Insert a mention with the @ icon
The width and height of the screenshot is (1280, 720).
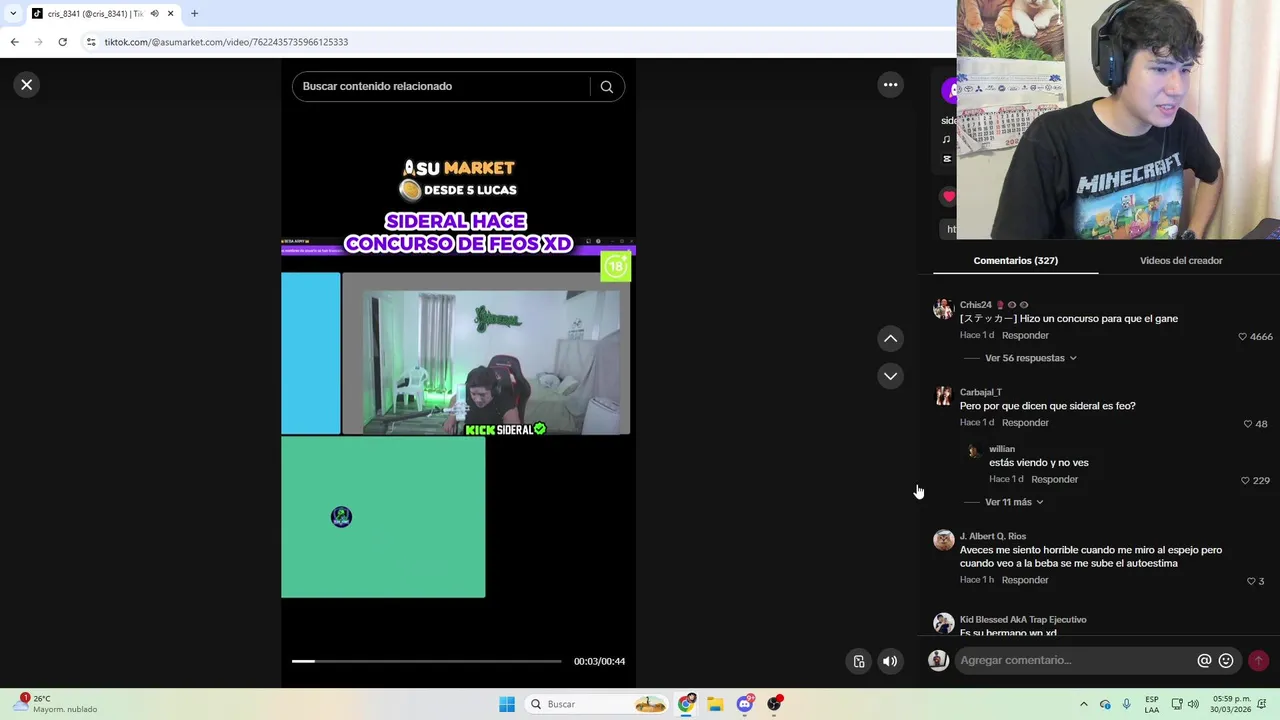[1204, 660]
